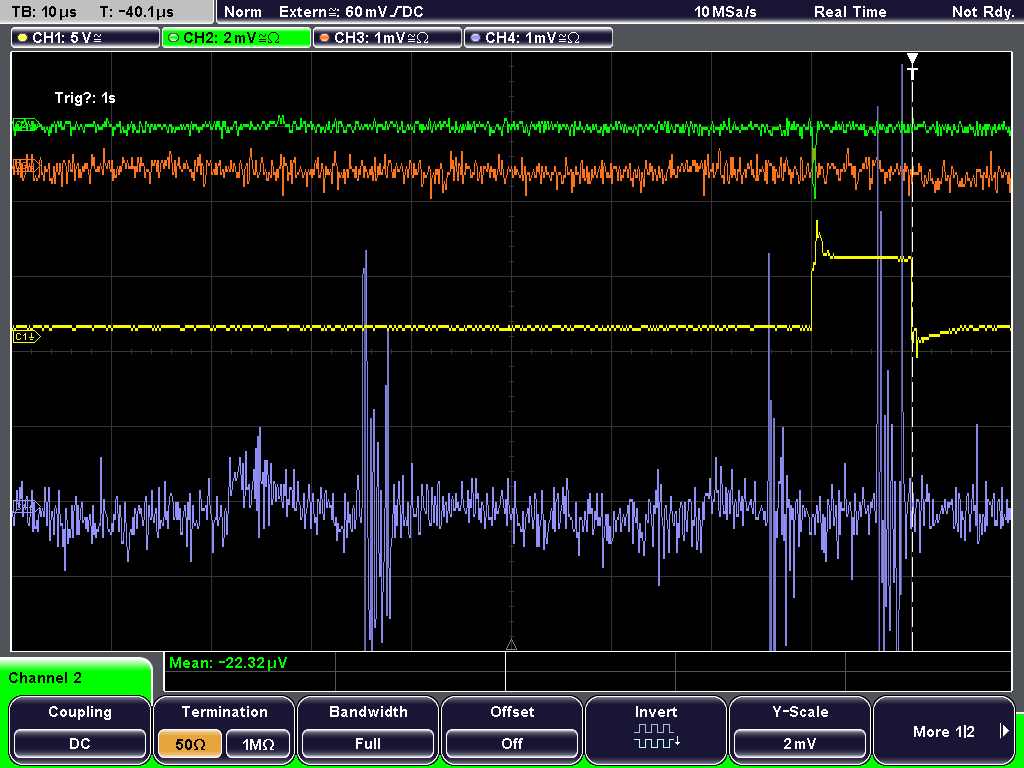Click the center time reference triangle at bottom
The height and width of the screenshot is (768, 1024).
(x=511, y=645)
